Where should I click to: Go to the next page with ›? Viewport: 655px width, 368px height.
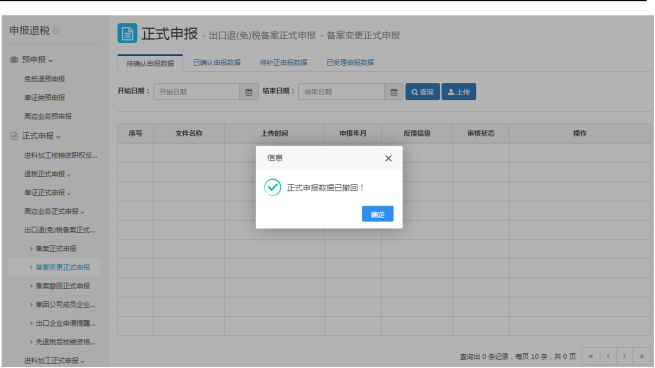(625, 356)
